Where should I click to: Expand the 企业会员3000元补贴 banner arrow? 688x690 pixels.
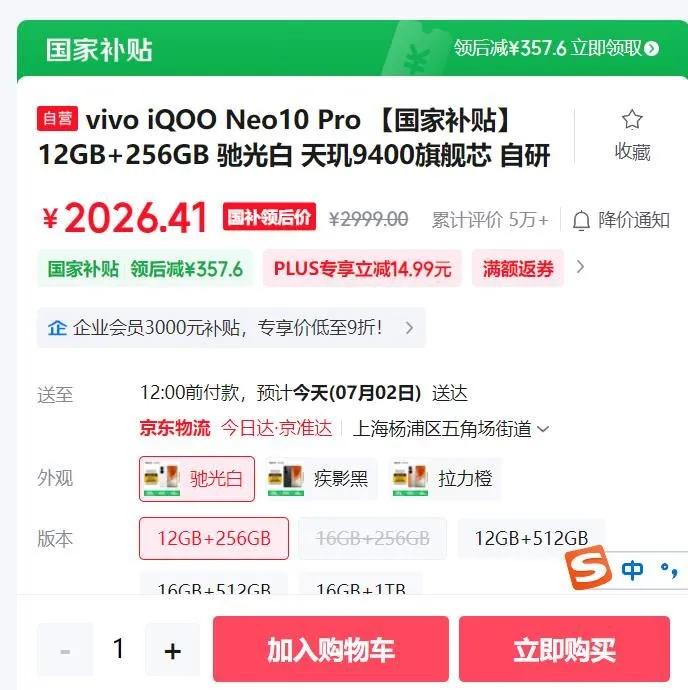tap(409, 328)
